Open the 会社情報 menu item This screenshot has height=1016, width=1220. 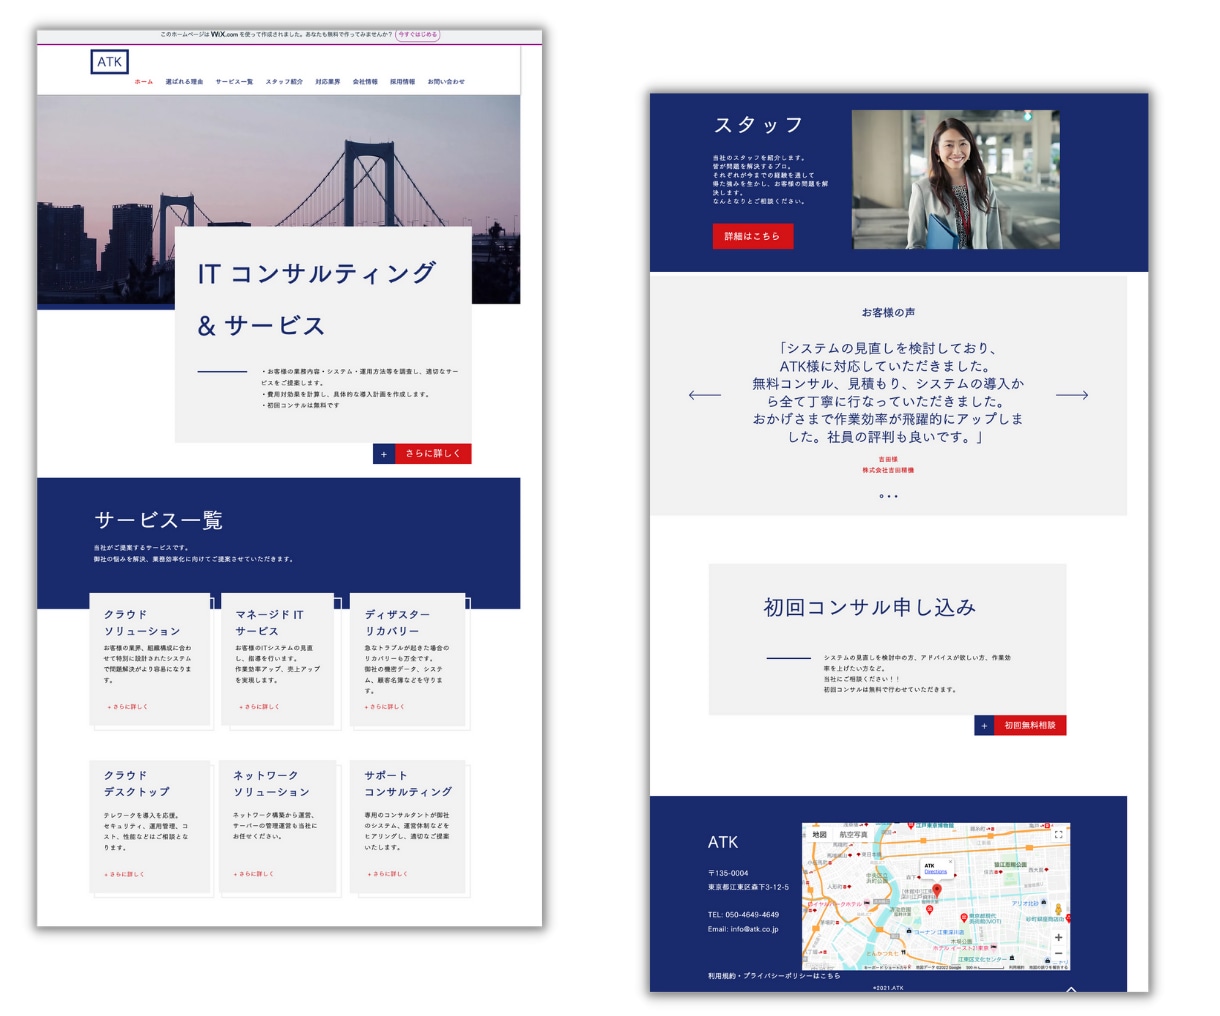365,82
